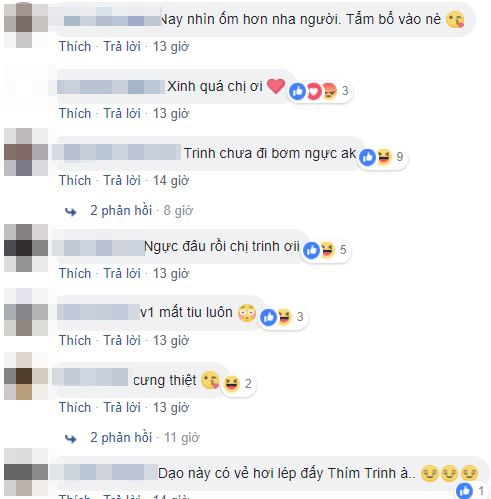This screenshot has height=499, width=491.
Task: Click like reaction icon on 'Ngực đâu rồi chị trinh ơii'
Action: click(312, 250)
